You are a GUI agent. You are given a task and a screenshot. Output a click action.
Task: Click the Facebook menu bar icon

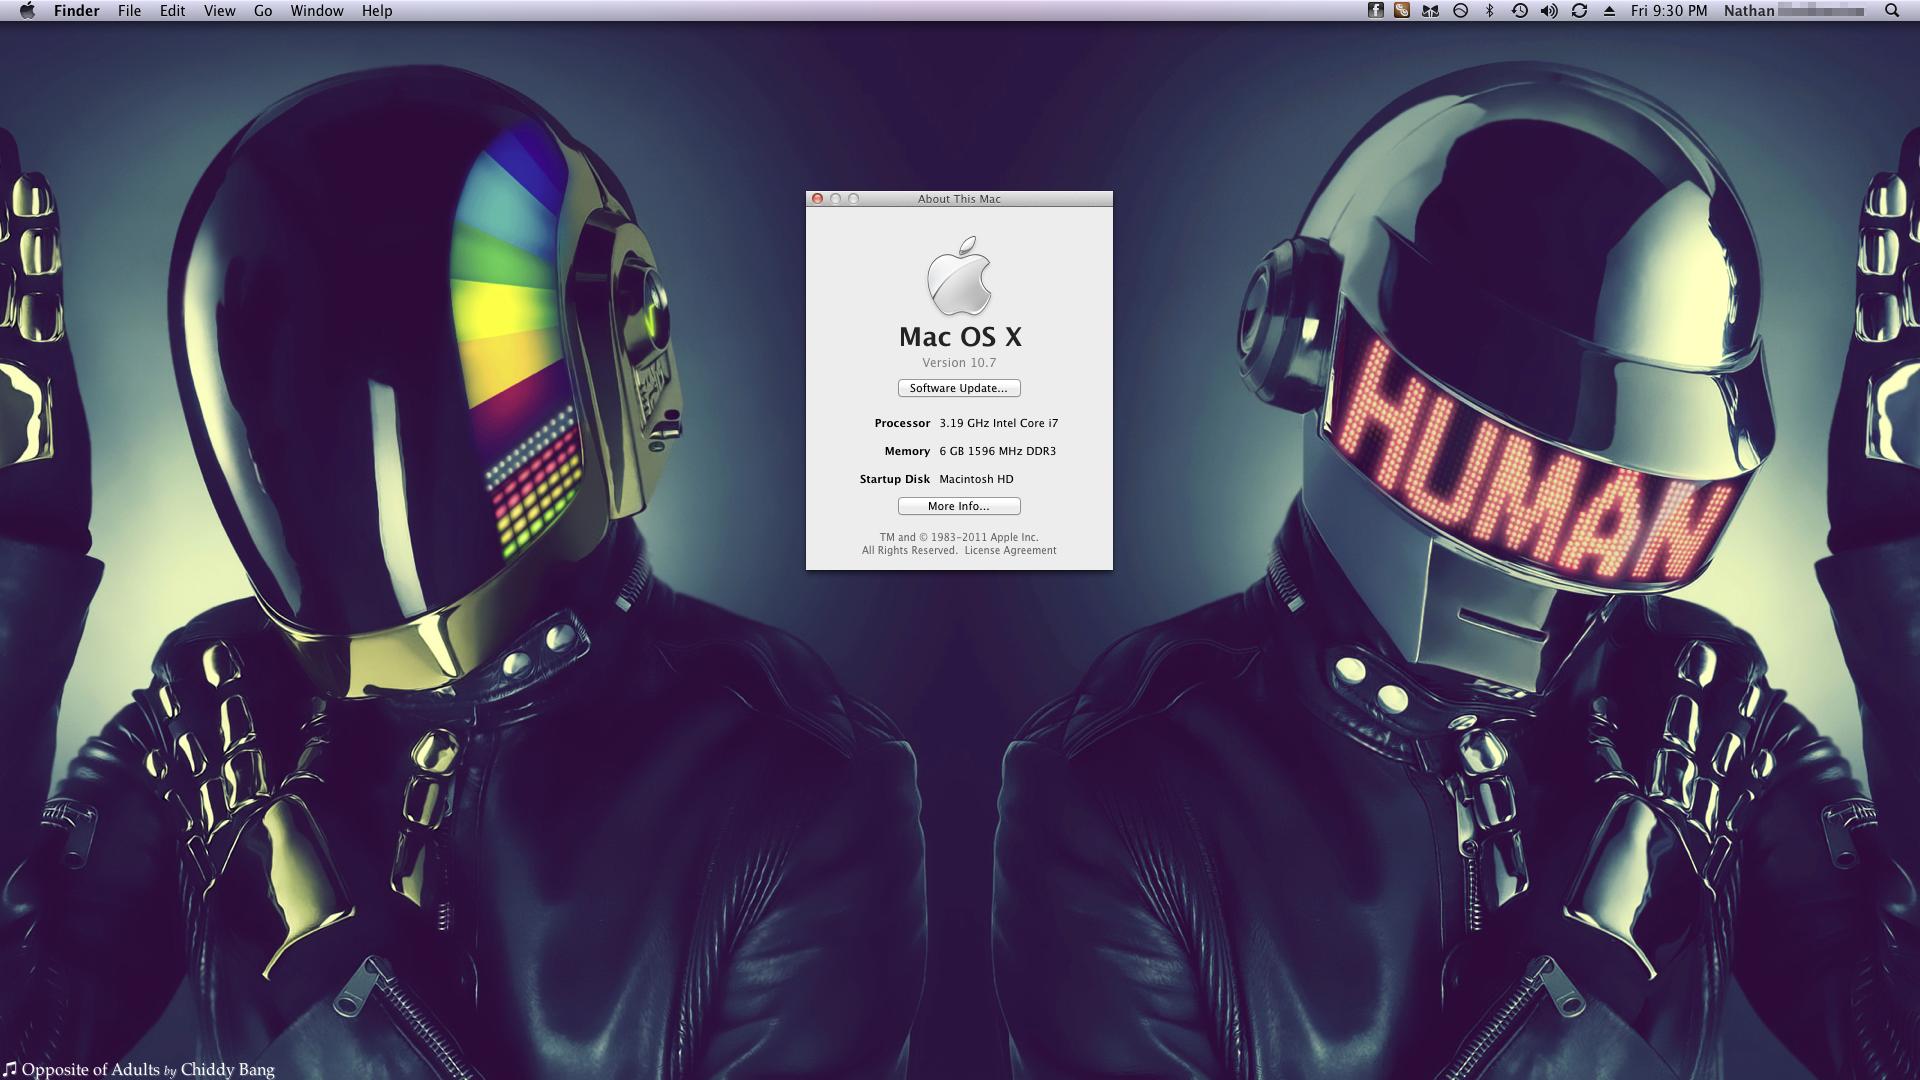tap(1376, 11)
